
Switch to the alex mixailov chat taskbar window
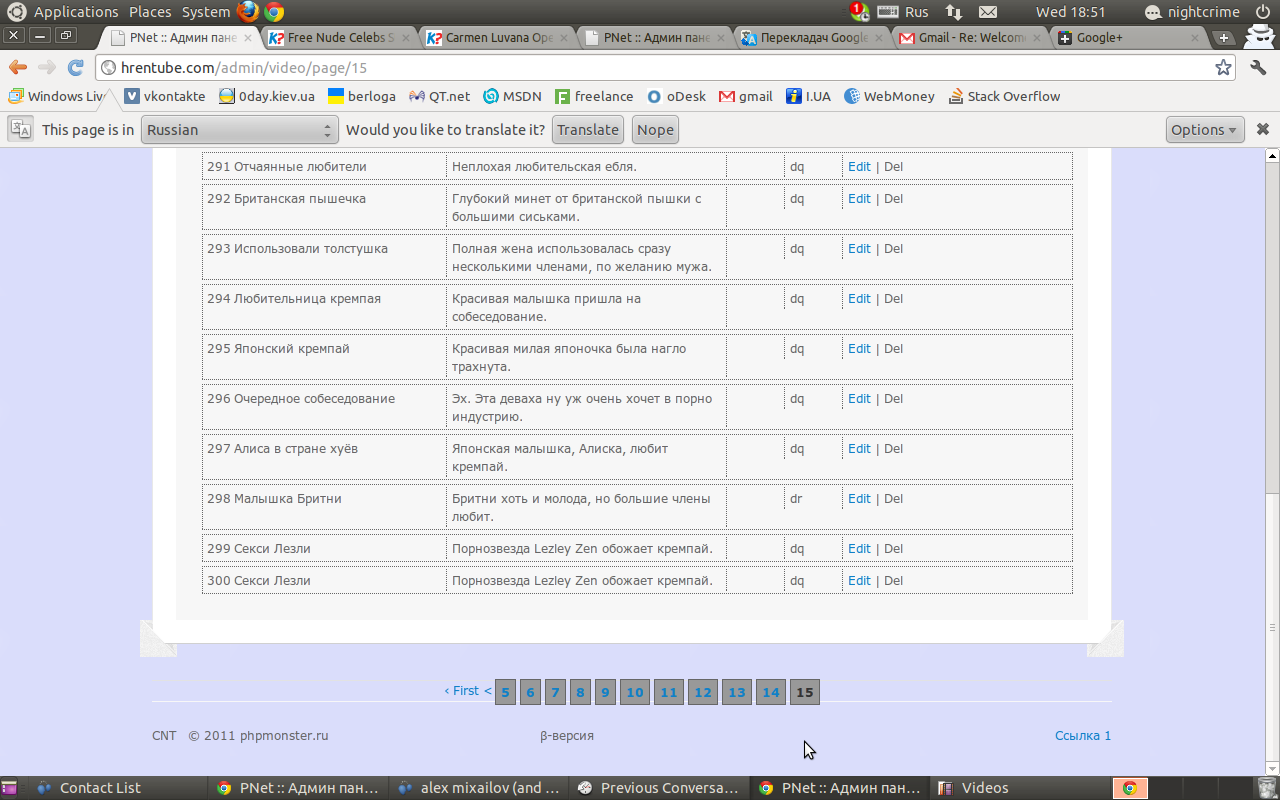point(479,788)
